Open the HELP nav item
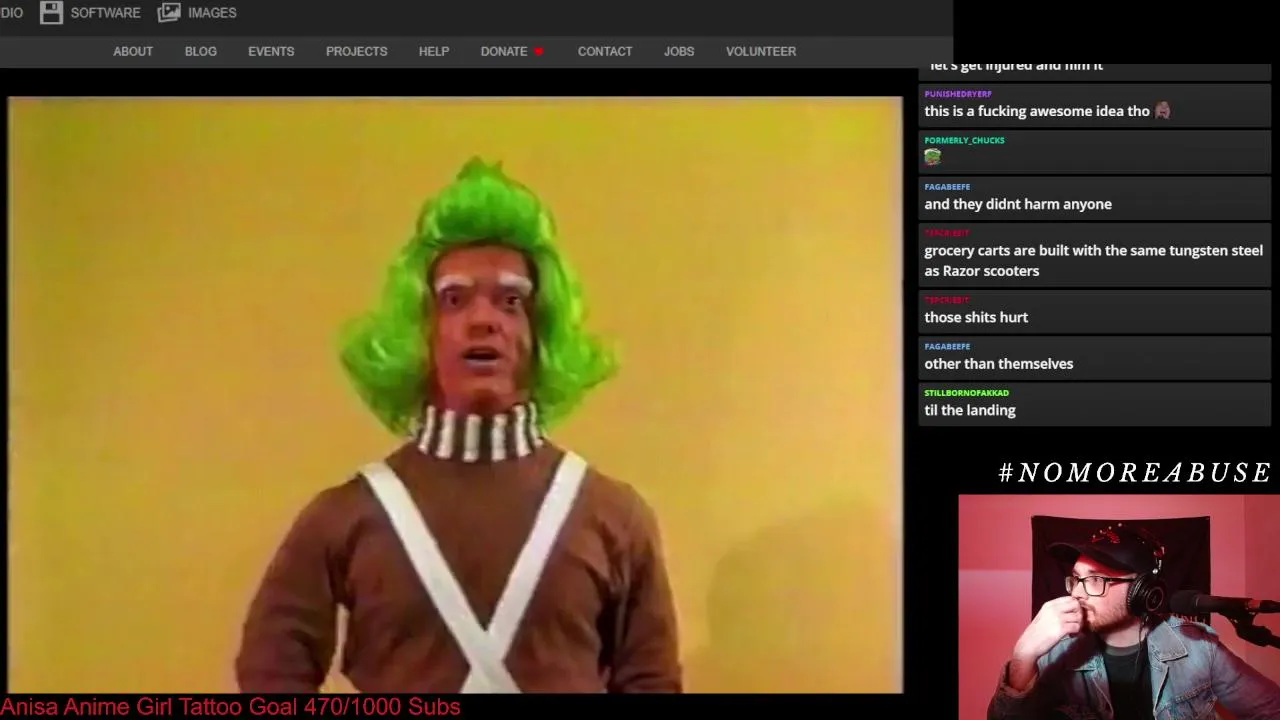Image resolution: width=1280 pixels, height=720 pixels. tap(434, 51)
